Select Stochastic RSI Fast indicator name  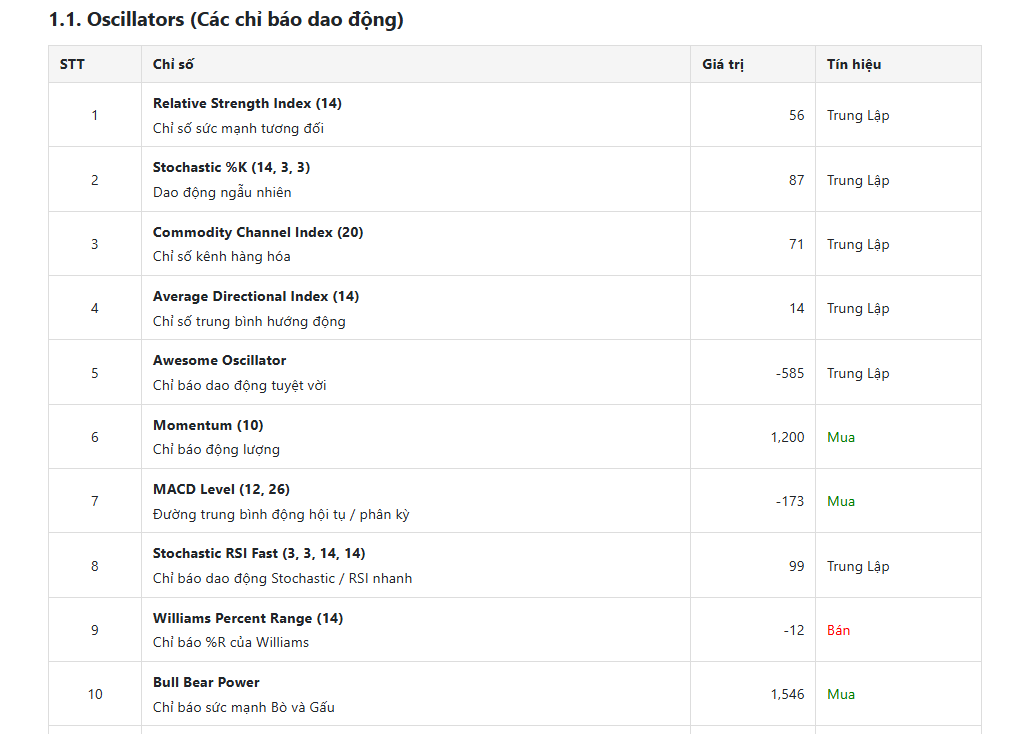point(259,553)
